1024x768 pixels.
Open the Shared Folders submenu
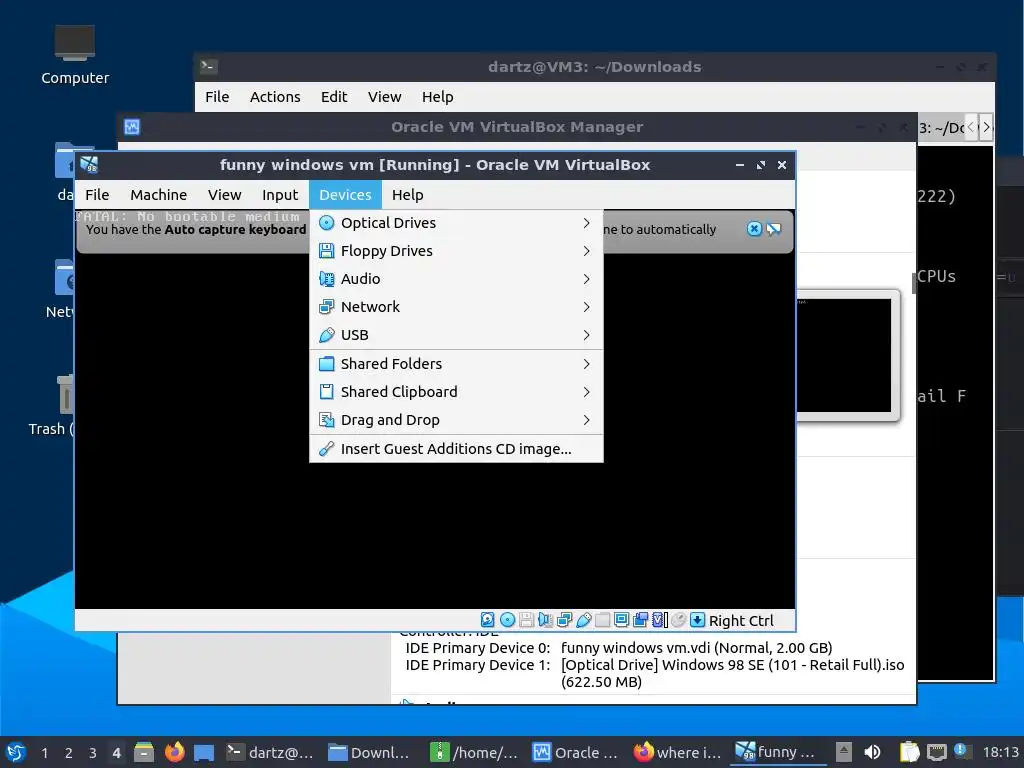(x=456, y=364)
